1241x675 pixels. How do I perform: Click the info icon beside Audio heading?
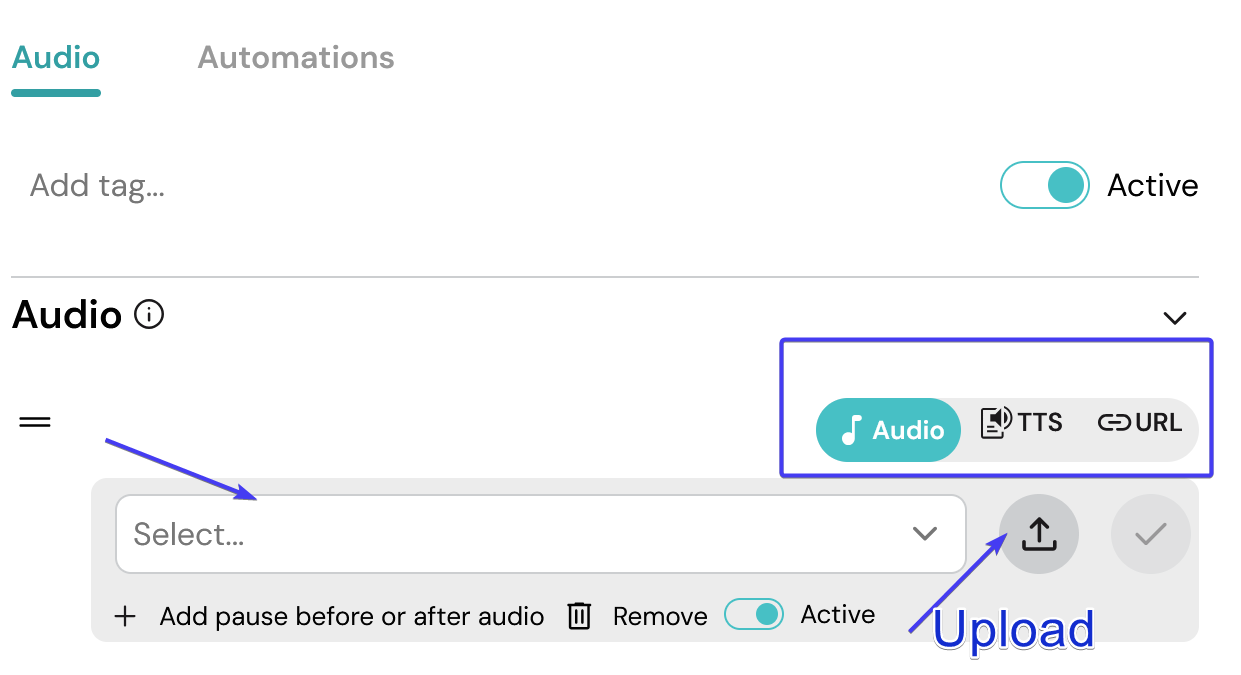point(149,316)
